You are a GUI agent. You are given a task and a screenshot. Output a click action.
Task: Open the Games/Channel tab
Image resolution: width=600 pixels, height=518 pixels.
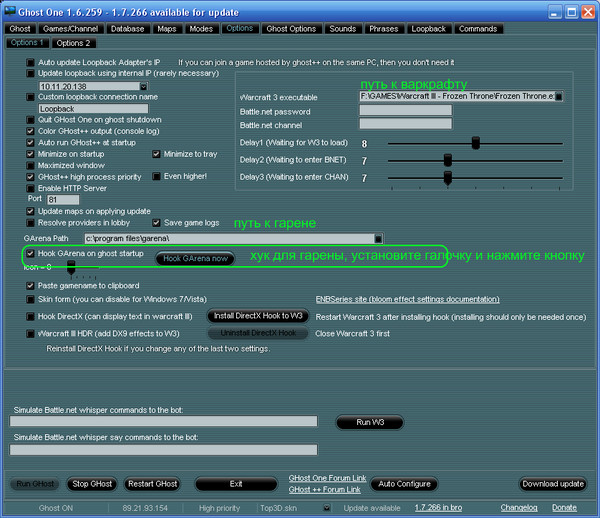pyautogui.click(x=71, y=29)
